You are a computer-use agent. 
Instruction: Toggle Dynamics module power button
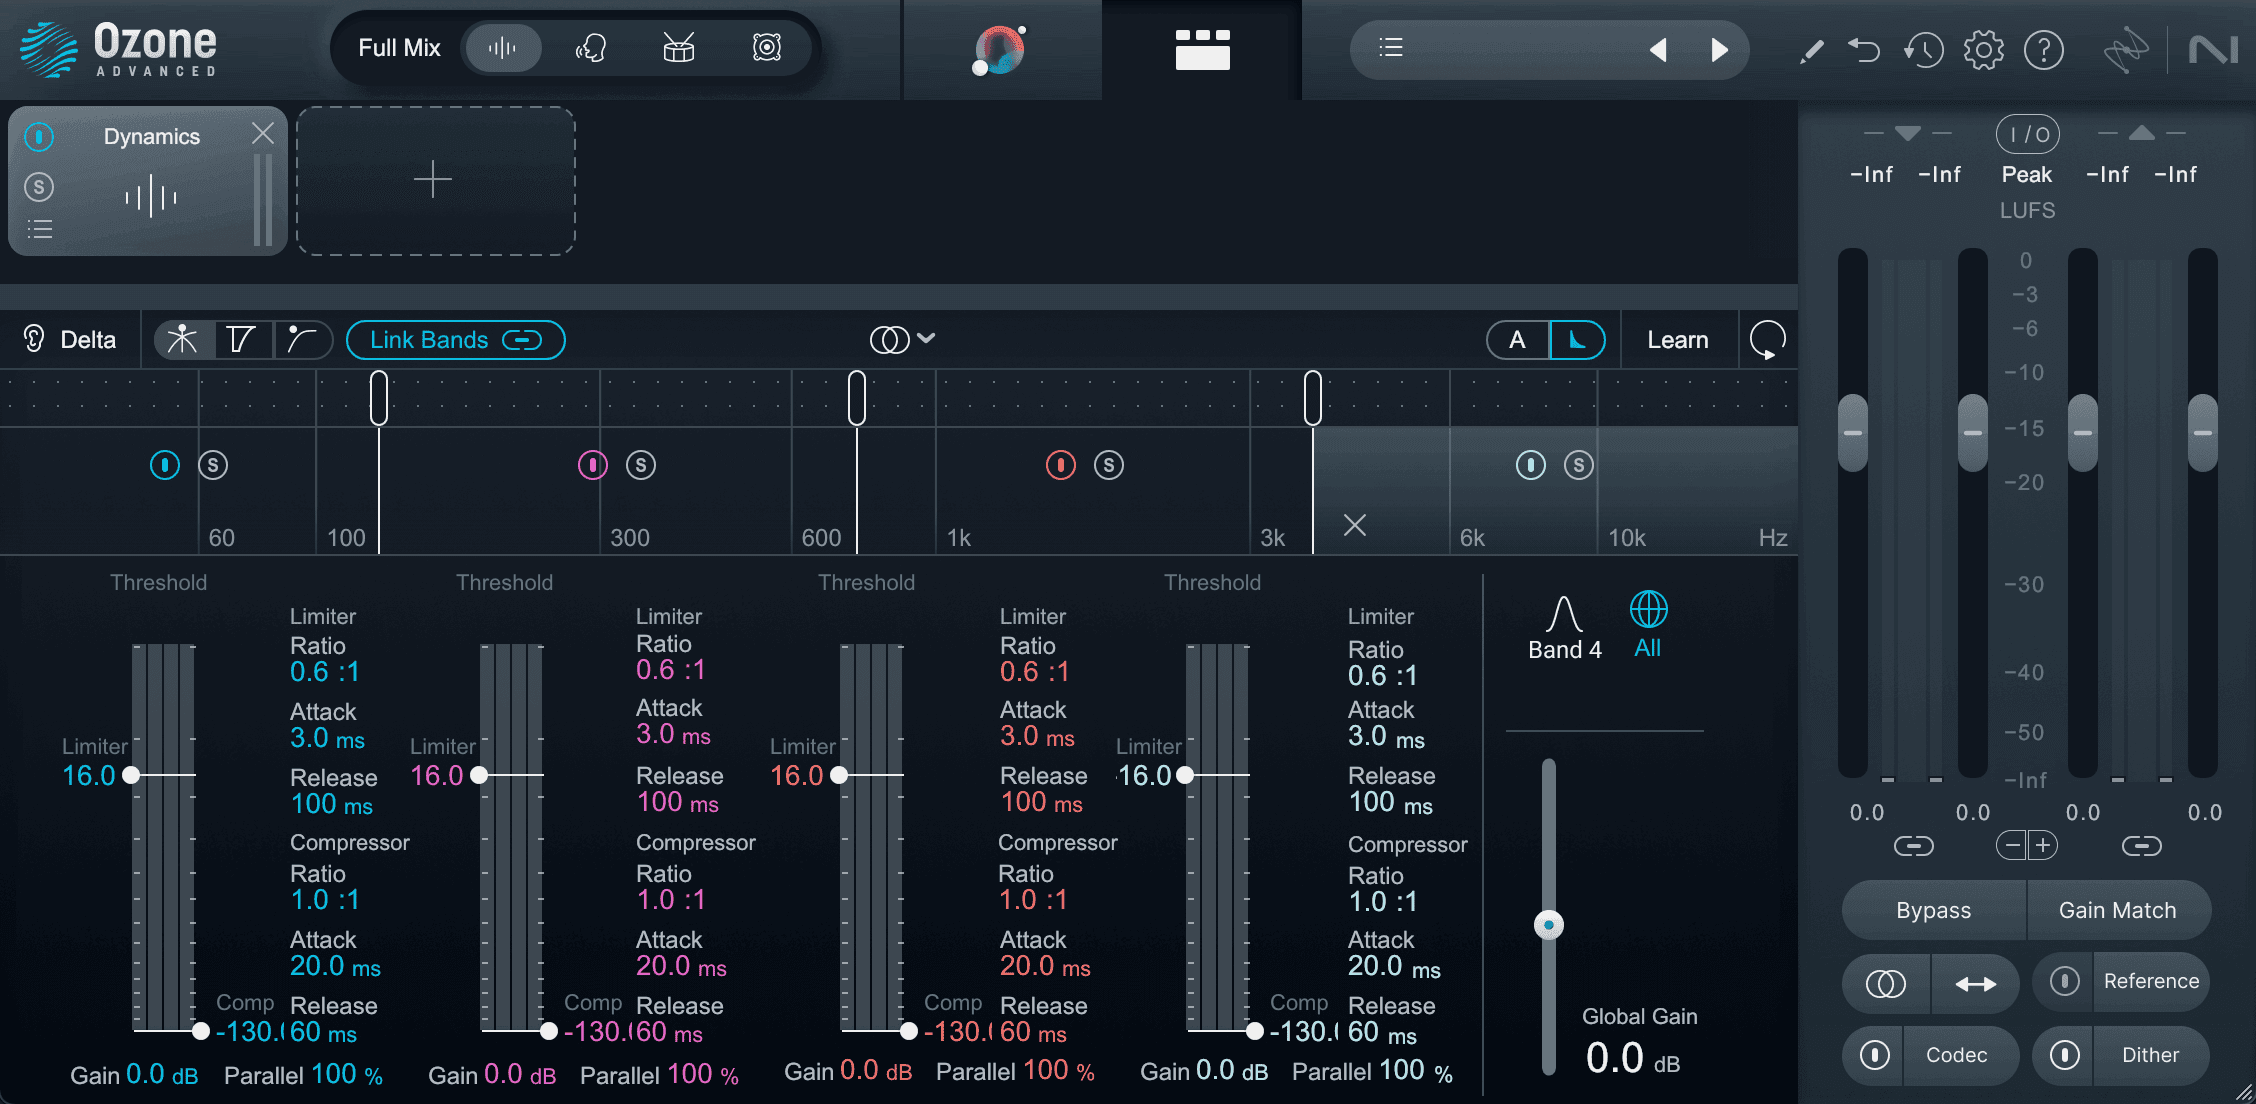[39, 137]
